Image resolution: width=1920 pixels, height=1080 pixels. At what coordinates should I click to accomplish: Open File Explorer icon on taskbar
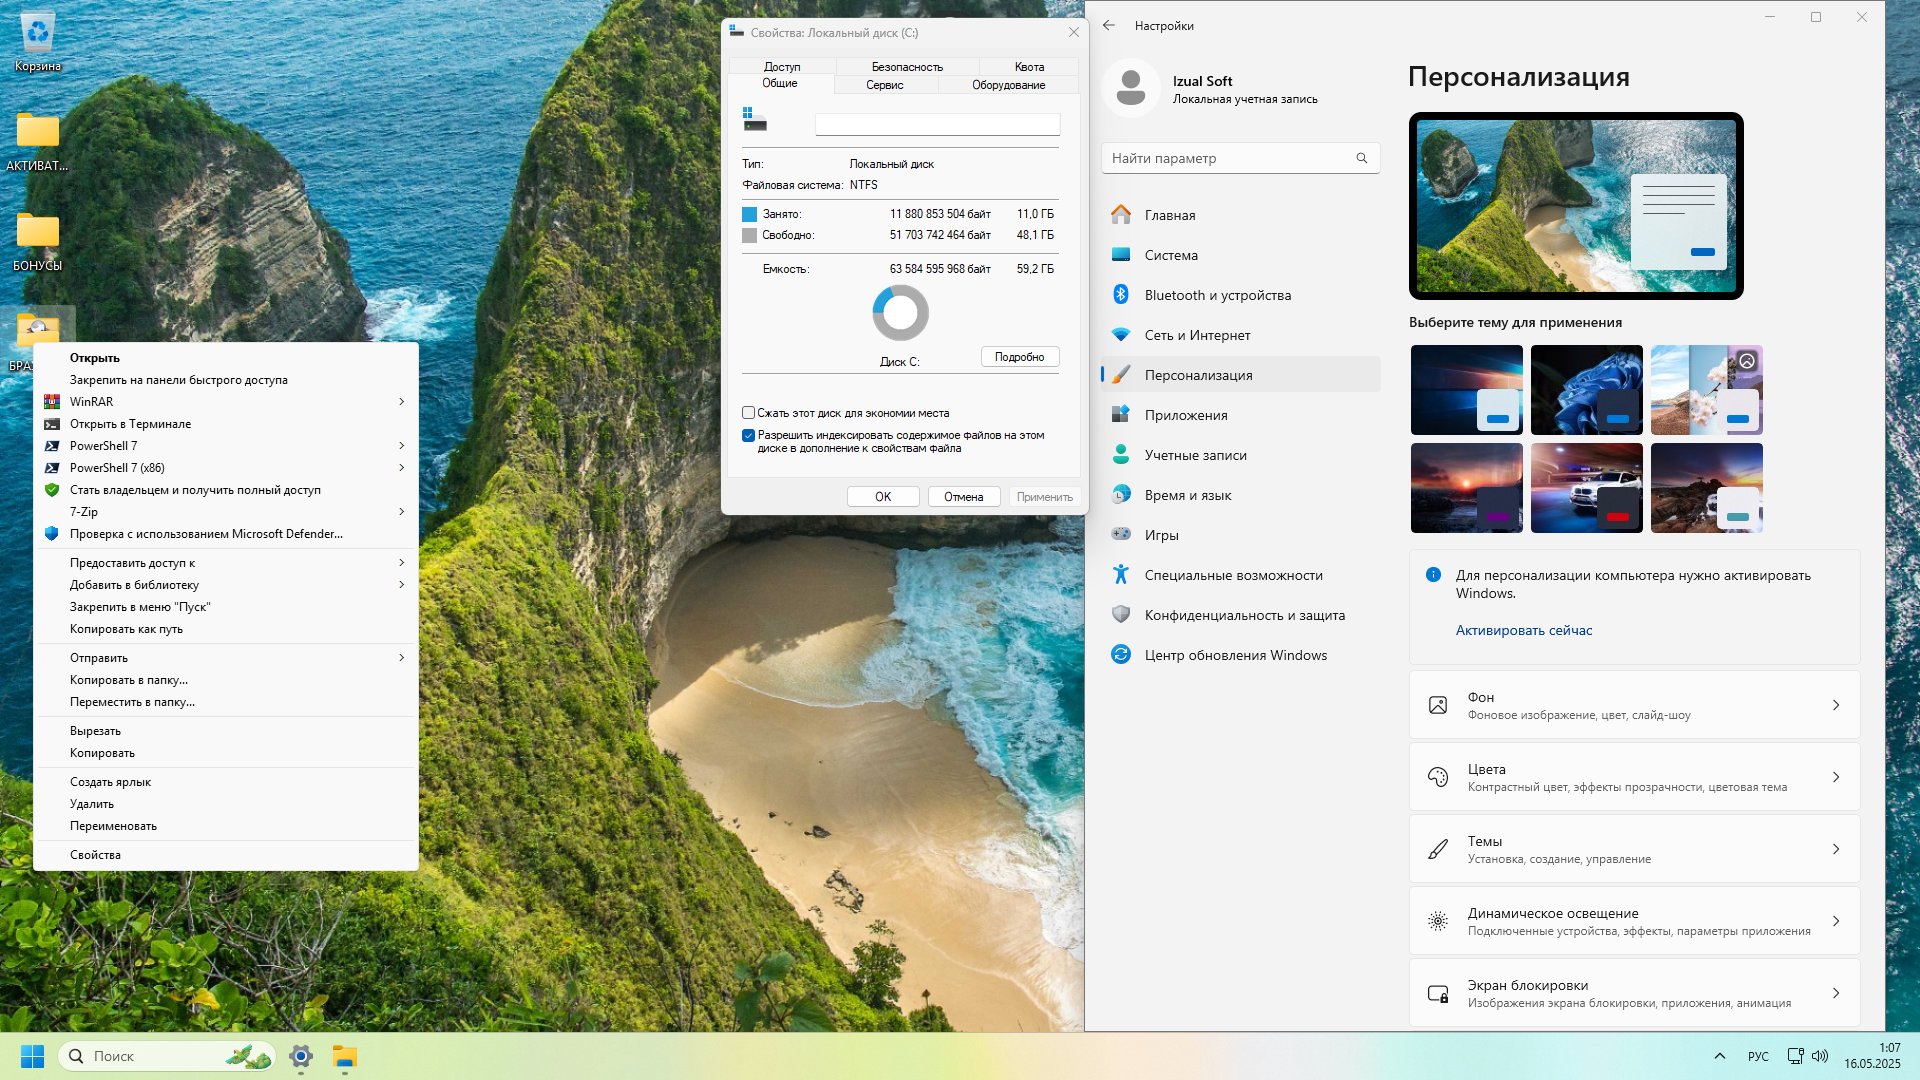tap(345, 1056)
